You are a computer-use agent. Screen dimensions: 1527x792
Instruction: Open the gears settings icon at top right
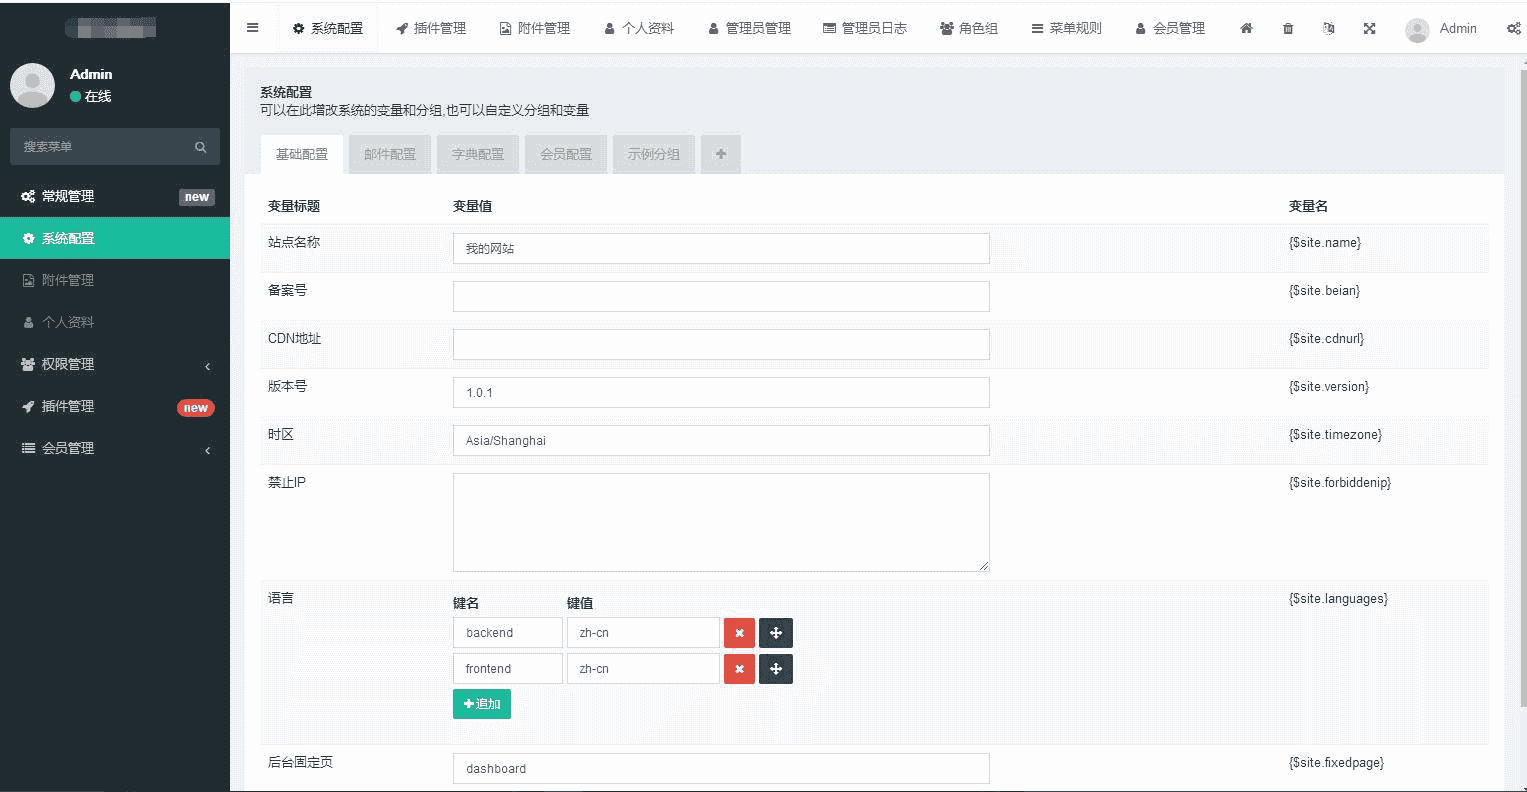(1513, 28)
